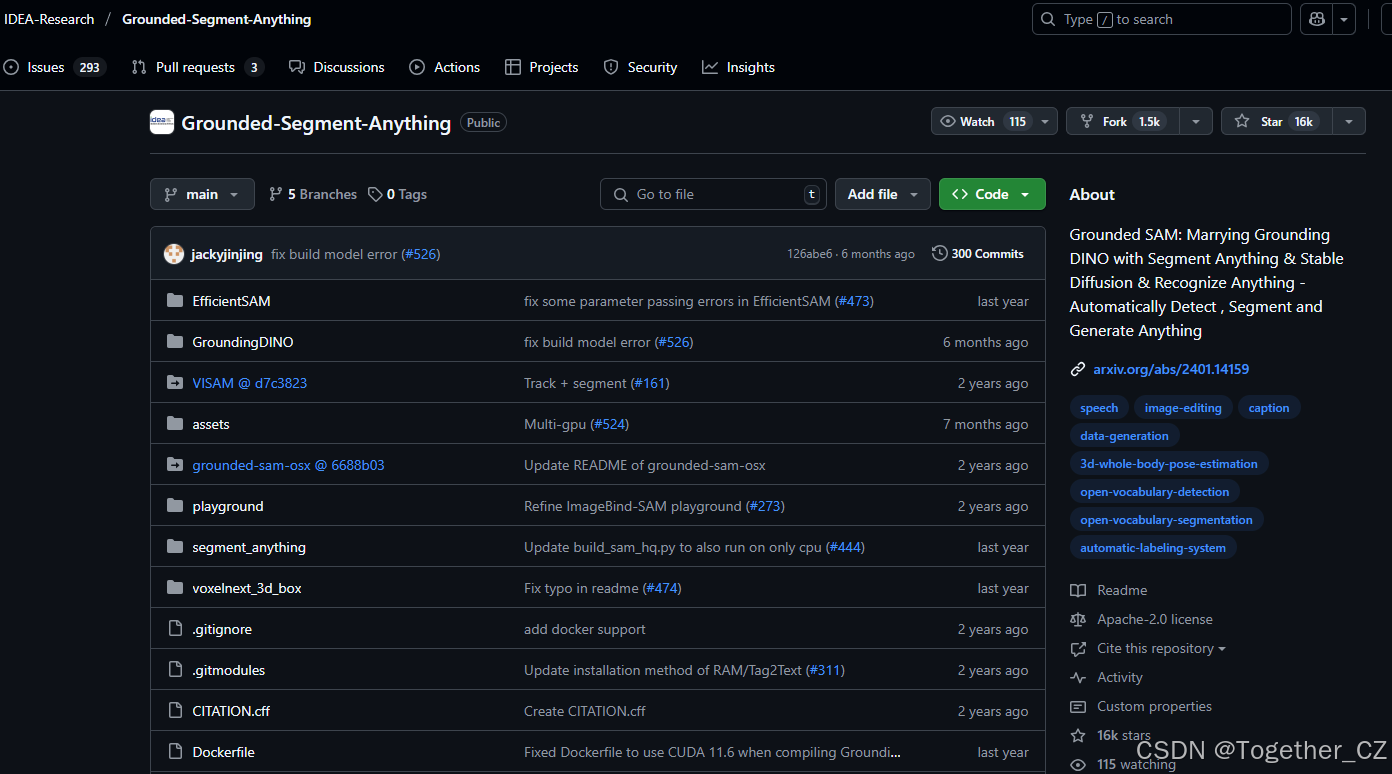Select the 3d-whole-body-pose-estimation topic tag
Image resolution: width=1392 pixels, height=774 pixels.
[1169, 464]
